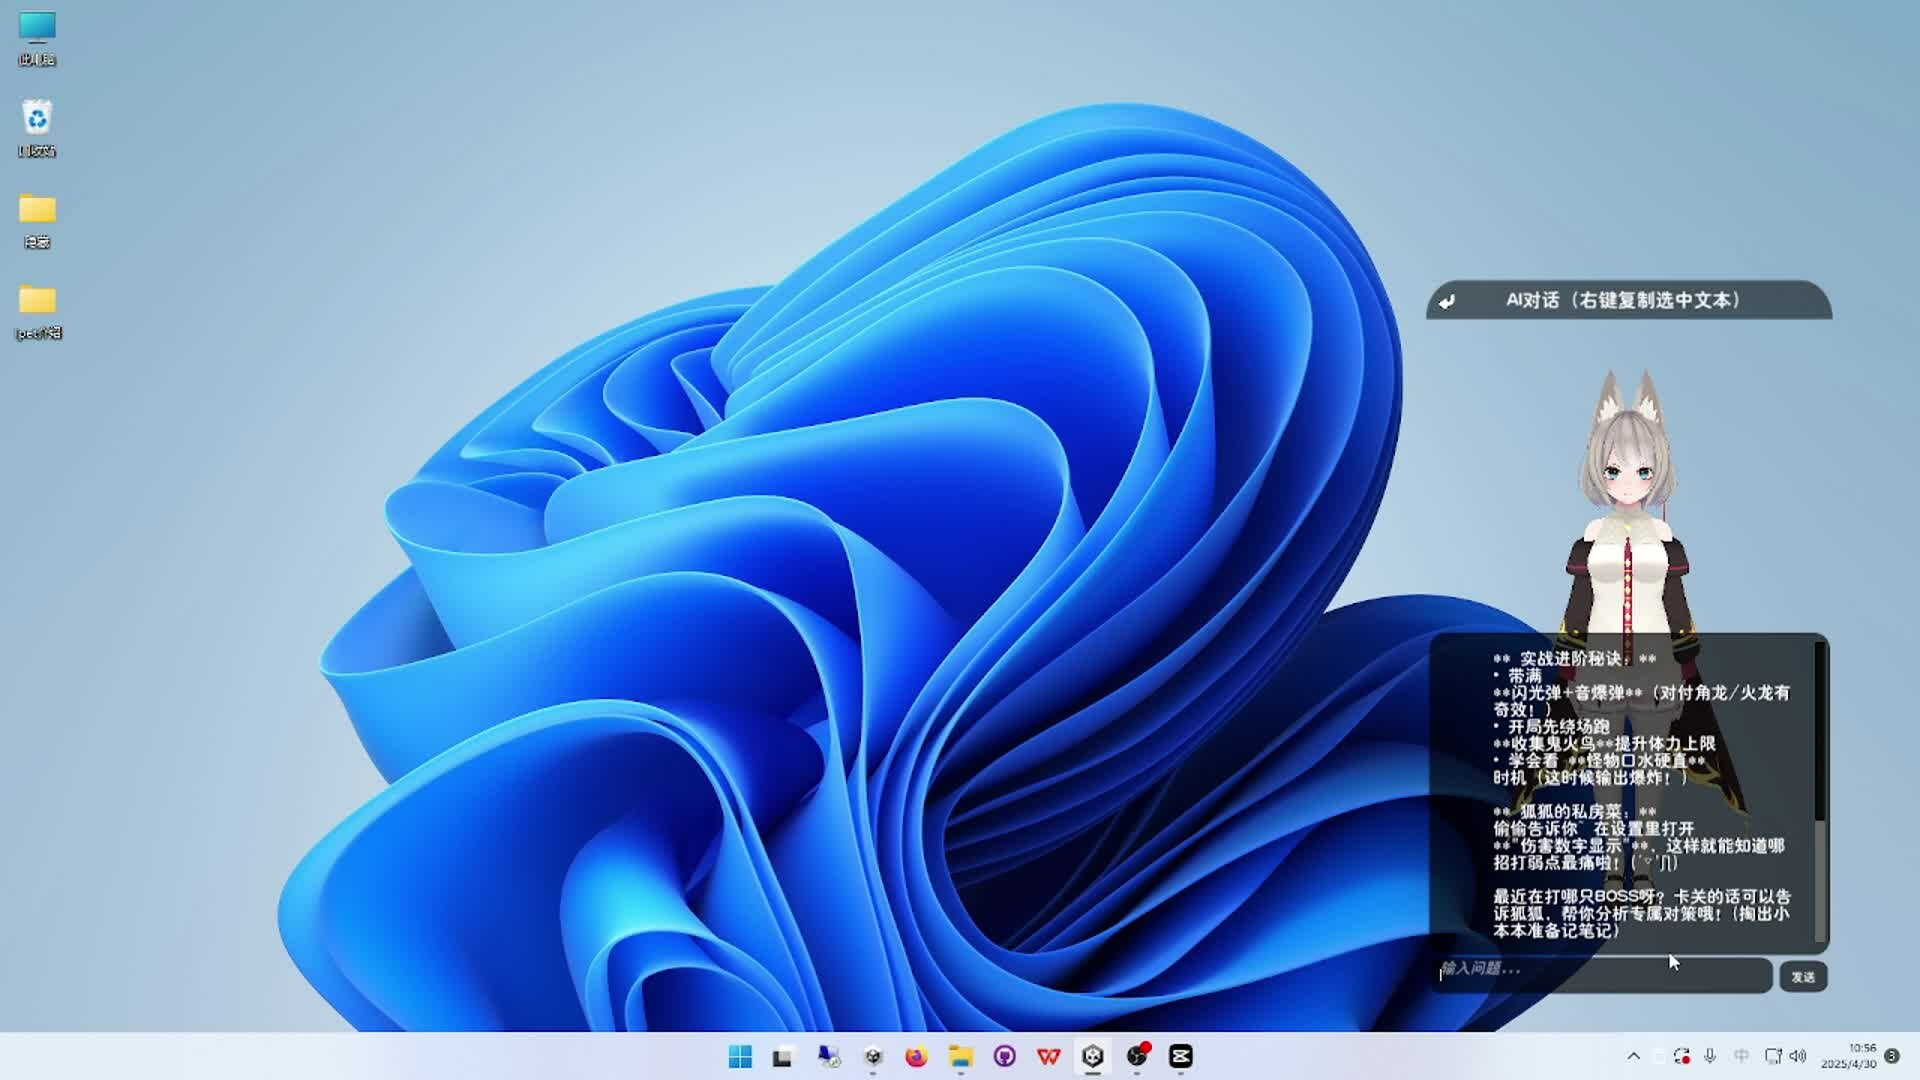This screenshot has width=1920, height=1080.
Task: Launch Firefox from the taskbar
Action: tap(916, 1056)
